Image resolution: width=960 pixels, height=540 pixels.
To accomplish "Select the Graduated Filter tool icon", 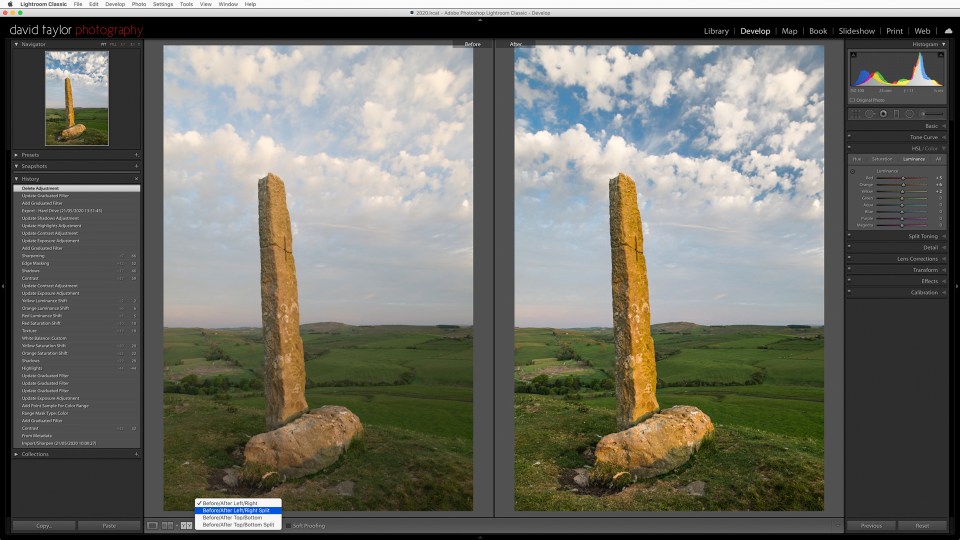I will (896, 114).
